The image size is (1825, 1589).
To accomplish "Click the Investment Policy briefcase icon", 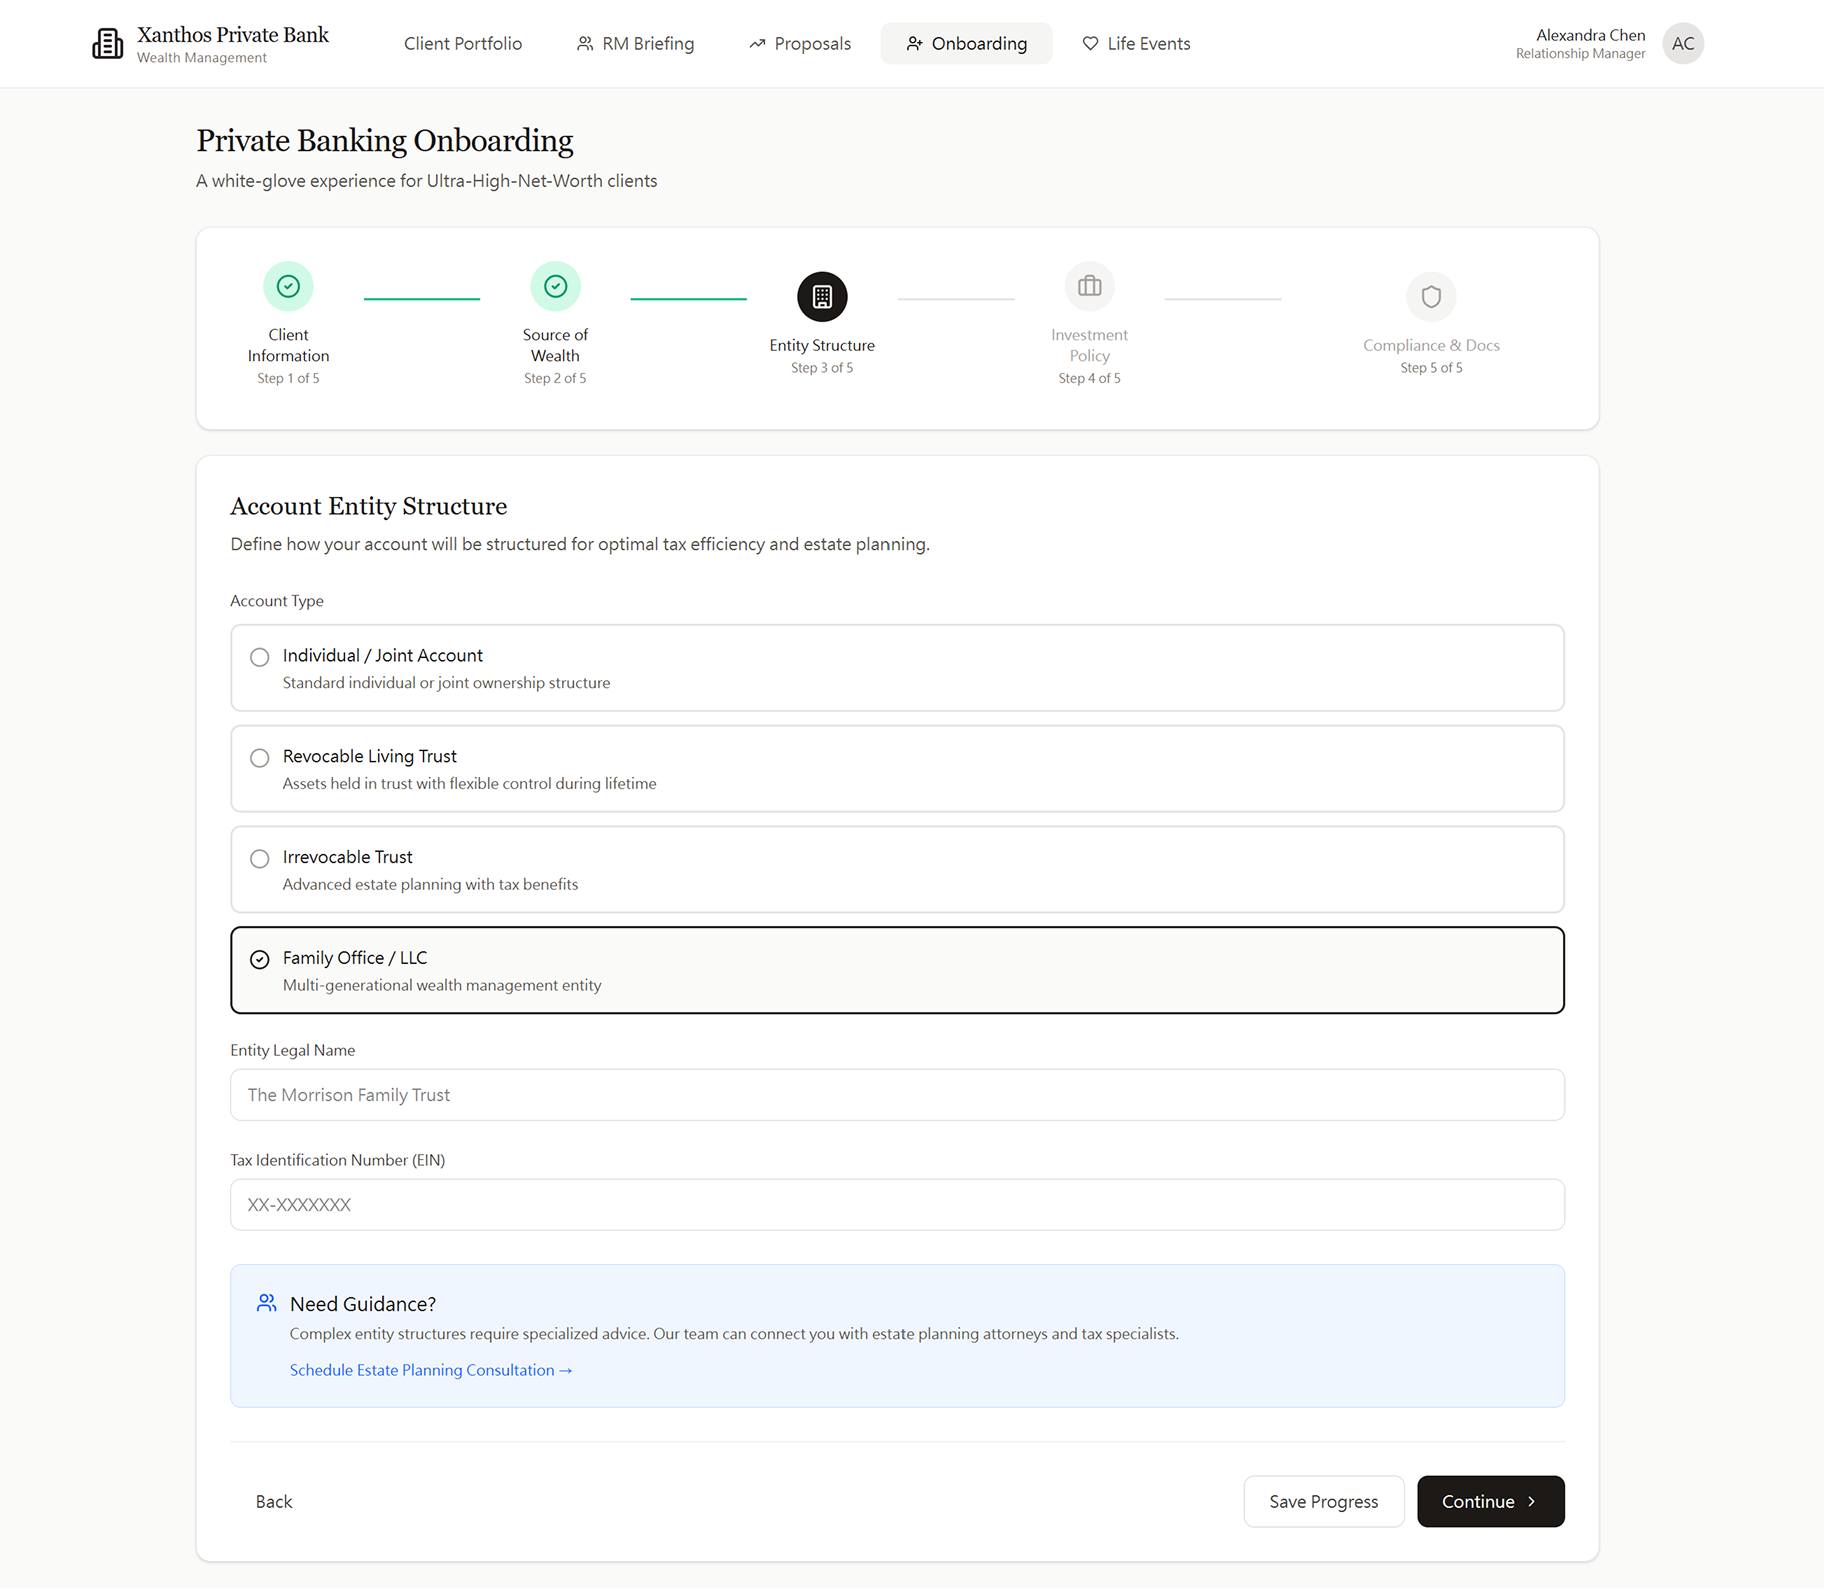I will 1089,286.
